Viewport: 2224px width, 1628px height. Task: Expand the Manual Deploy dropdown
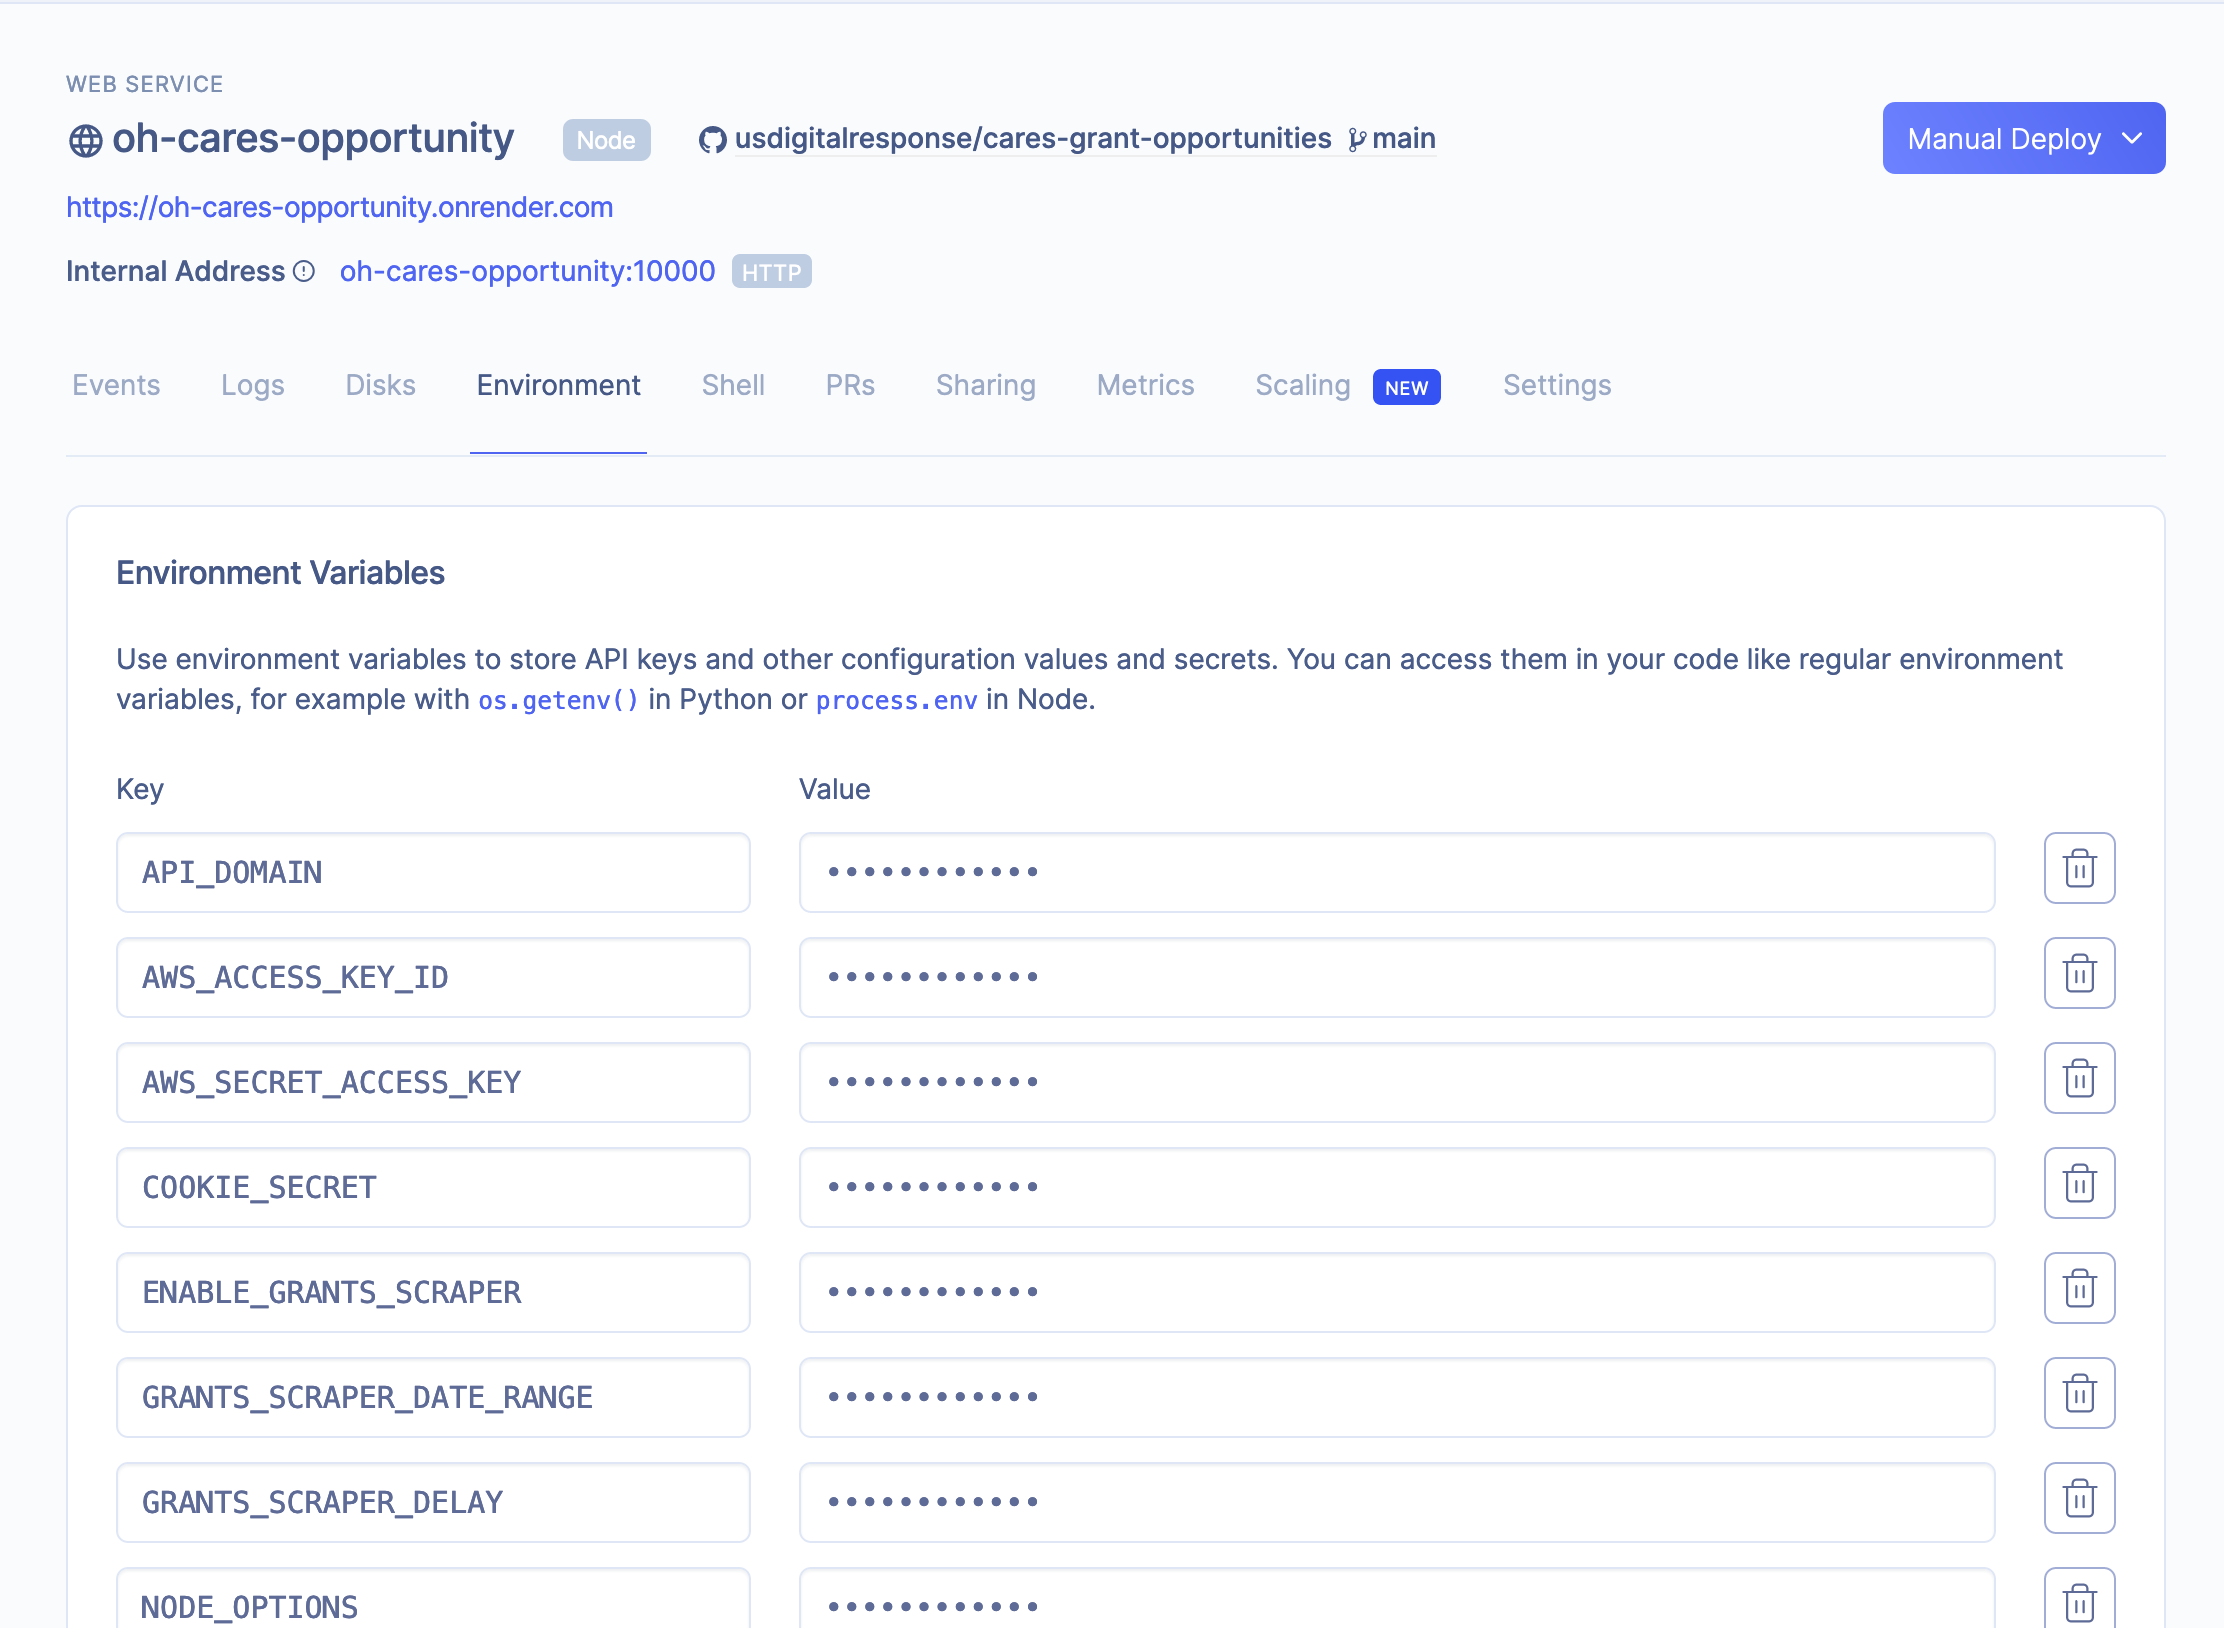tap(2126, 136)
